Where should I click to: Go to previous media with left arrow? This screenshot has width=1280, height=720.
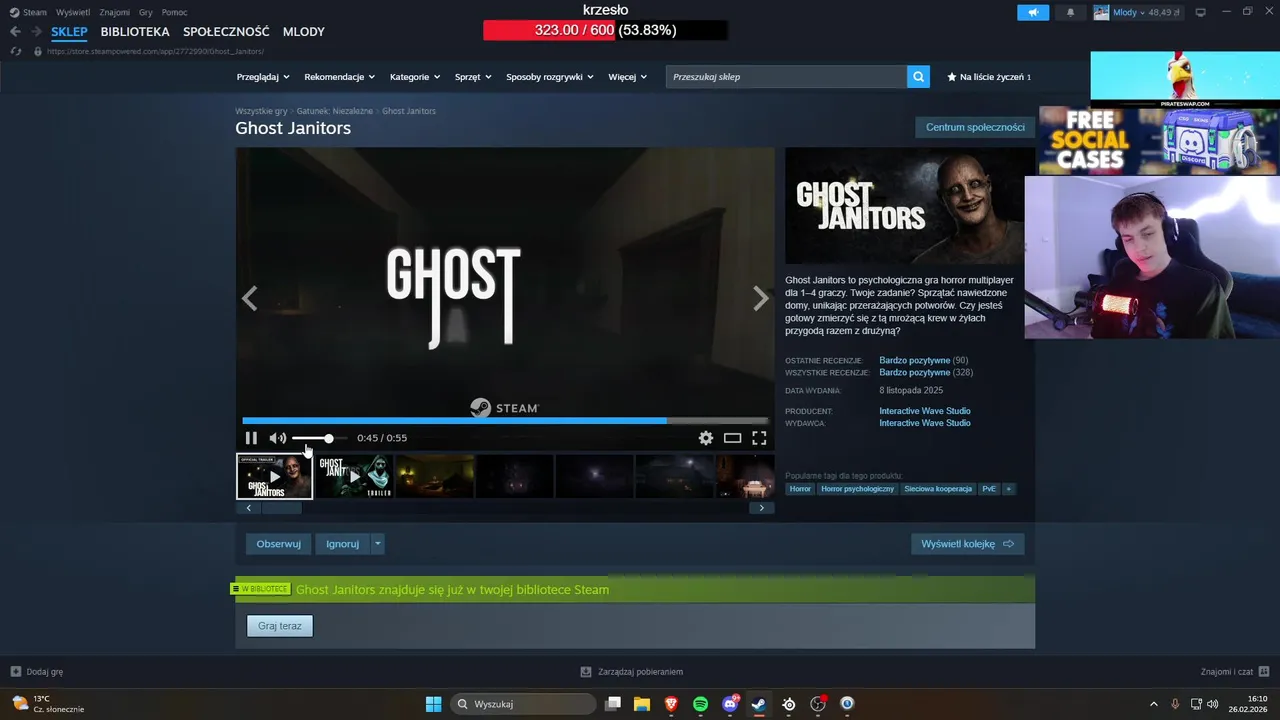click(x=250, y=298)
